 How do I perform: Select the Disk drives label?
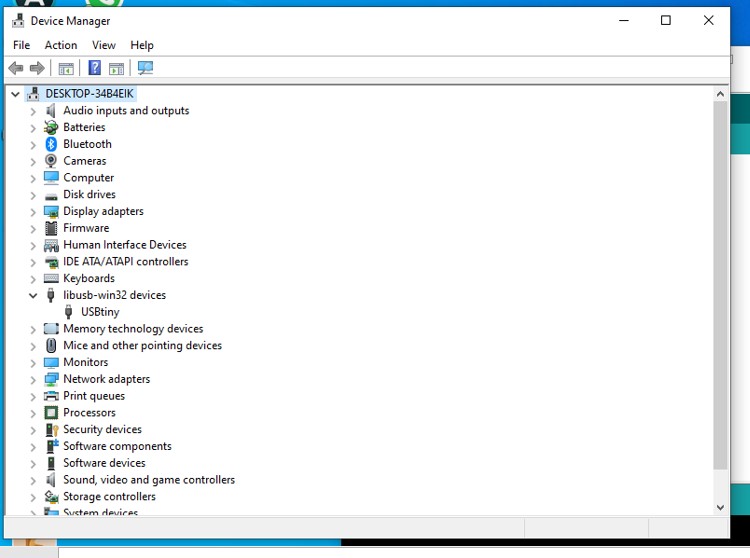89,195
